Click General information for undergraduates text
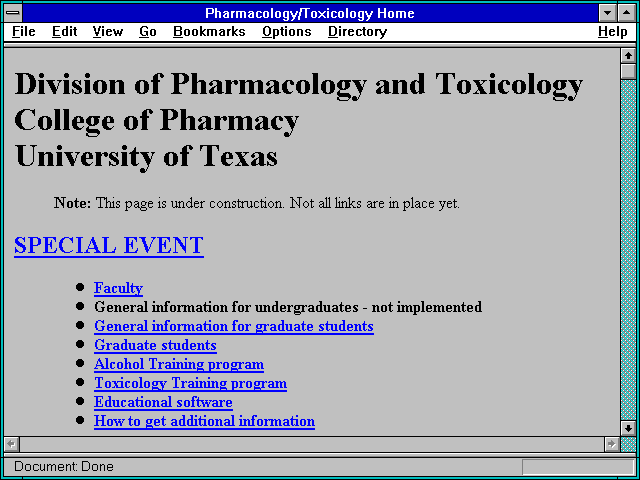Image resolution: width=640 pixels, height=480 pixels. pyautogui.click(x=288, y=307)
